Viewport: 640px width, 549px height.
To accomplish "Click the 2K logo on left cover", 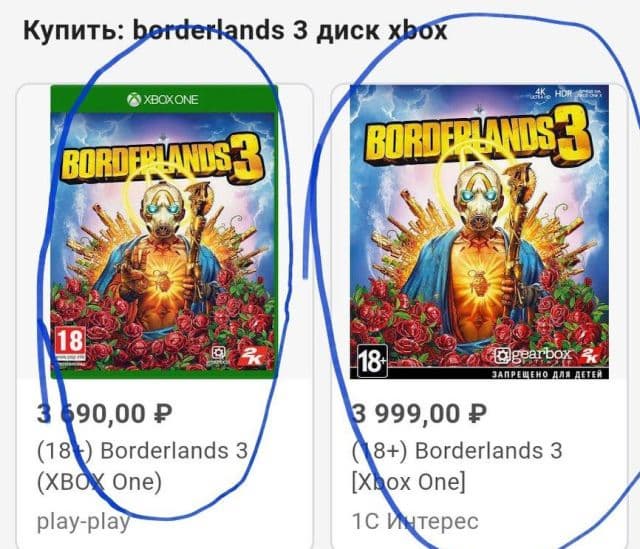I will pos(250,357).
